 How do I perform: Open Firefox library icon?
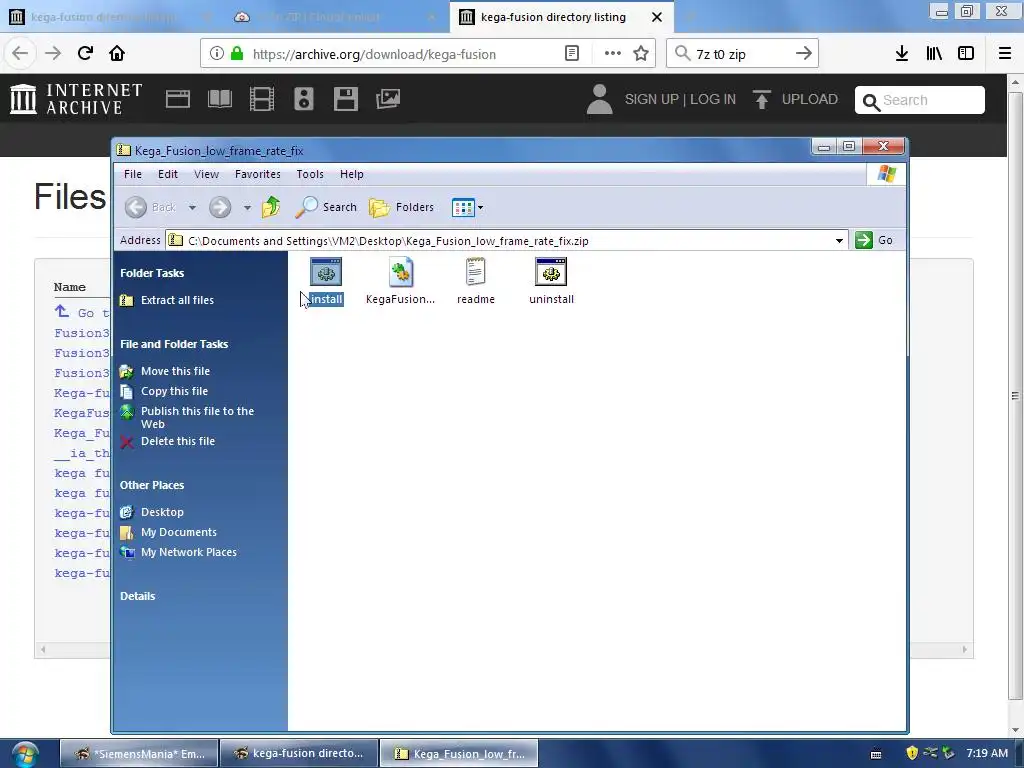[x=934, y=54]
